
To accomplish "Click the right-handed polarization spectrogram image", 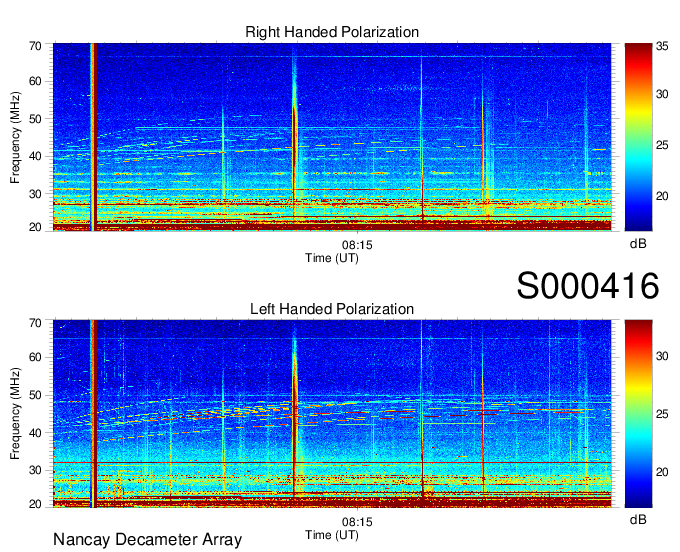I will pos(332,137).
